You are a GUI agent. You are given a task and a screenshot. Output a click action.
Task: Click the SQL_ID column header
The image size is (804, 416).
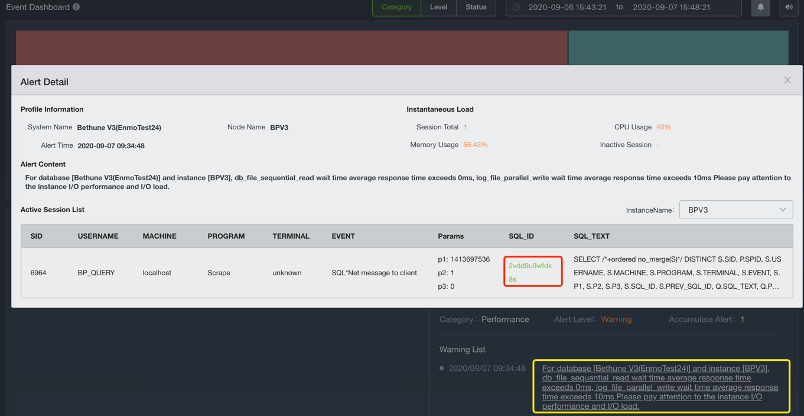522,236
